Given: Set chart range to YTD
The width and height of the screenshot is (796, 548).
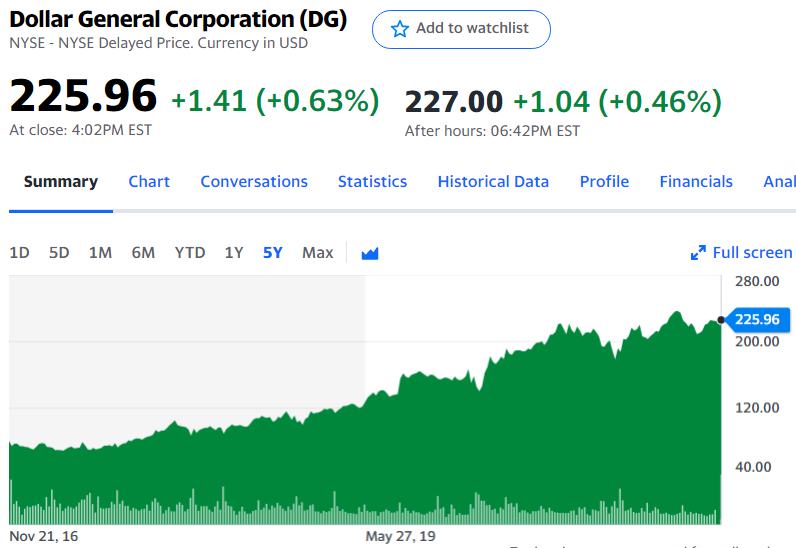Looking at the screenshot, I should pyautogui.click(x=190, y=252).
